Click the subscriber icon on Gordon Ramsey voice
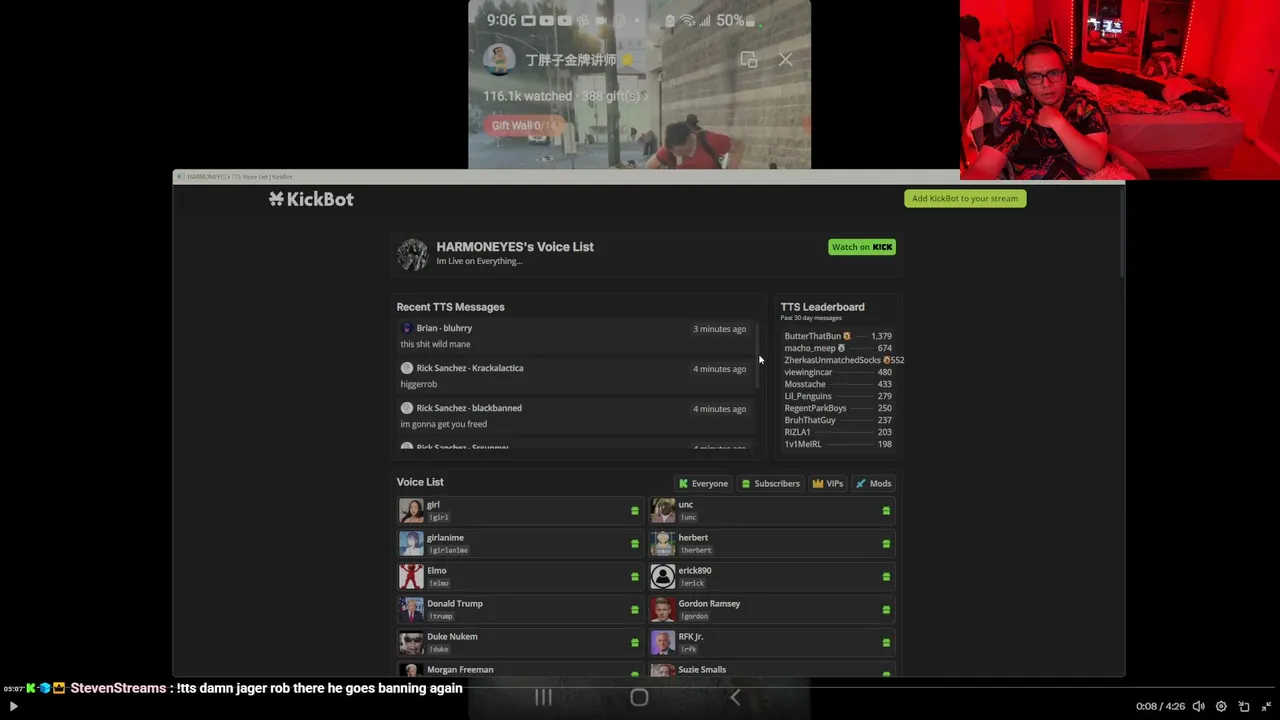 tap(886, 610)
